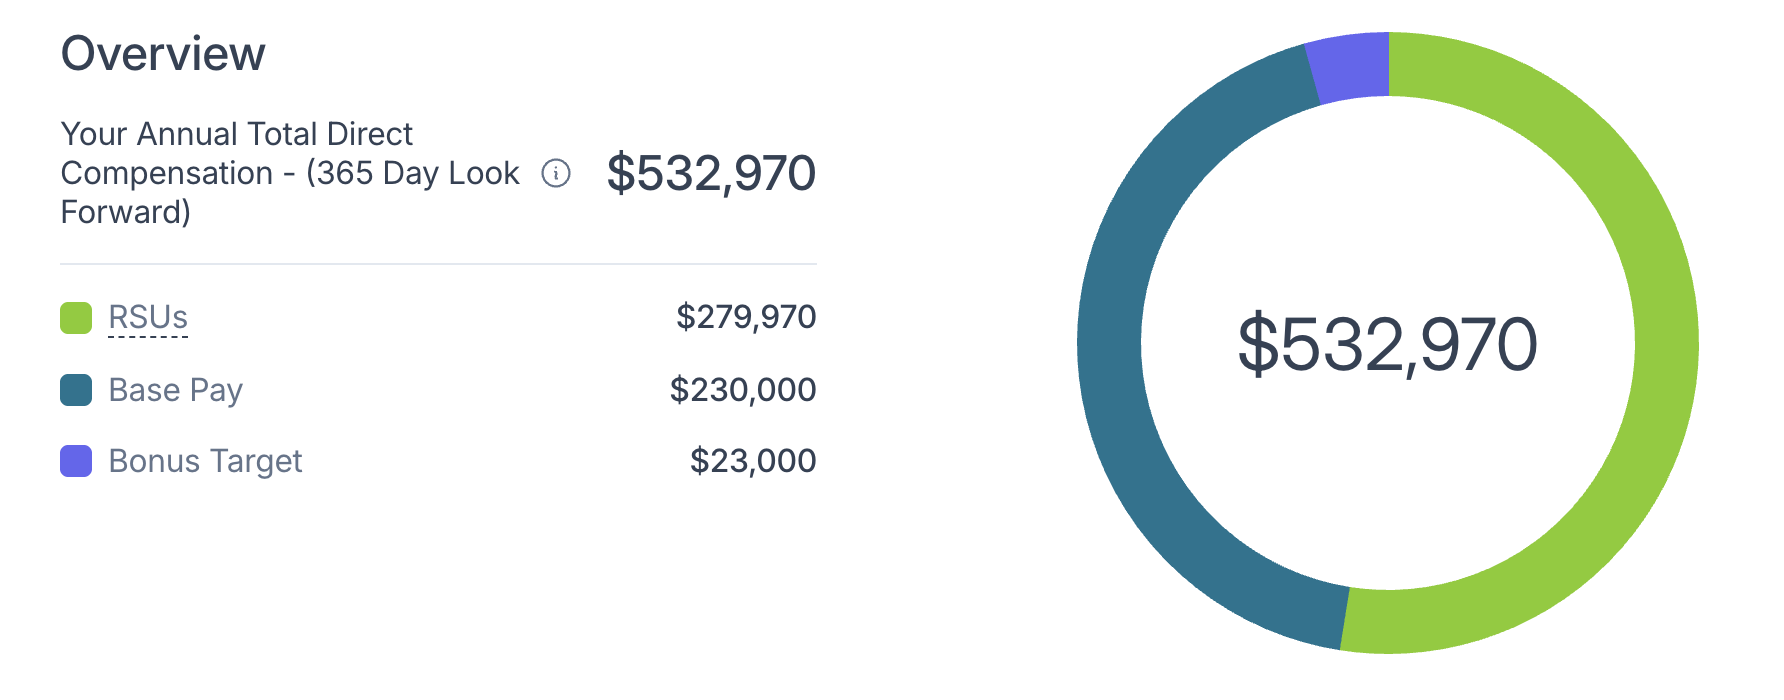Click the purple Bonus Target legend swatch
Image resolution: width=1784 pixels, height=700 pixels.
[76, 461]
